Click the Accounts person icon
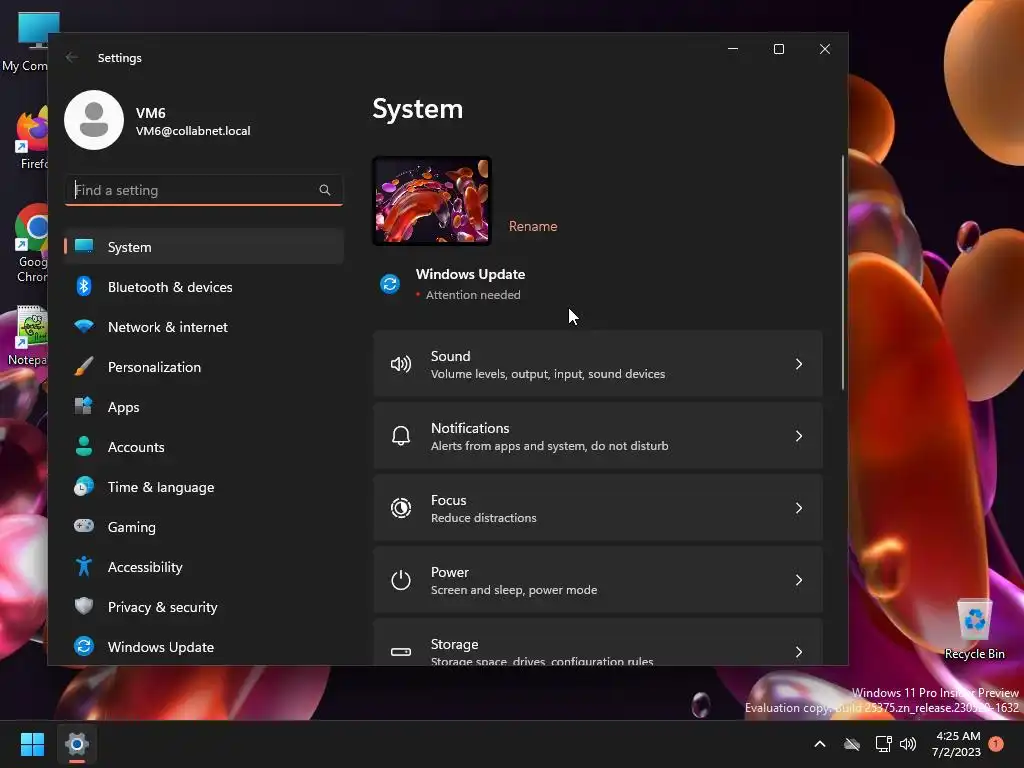 click(84, 446)
